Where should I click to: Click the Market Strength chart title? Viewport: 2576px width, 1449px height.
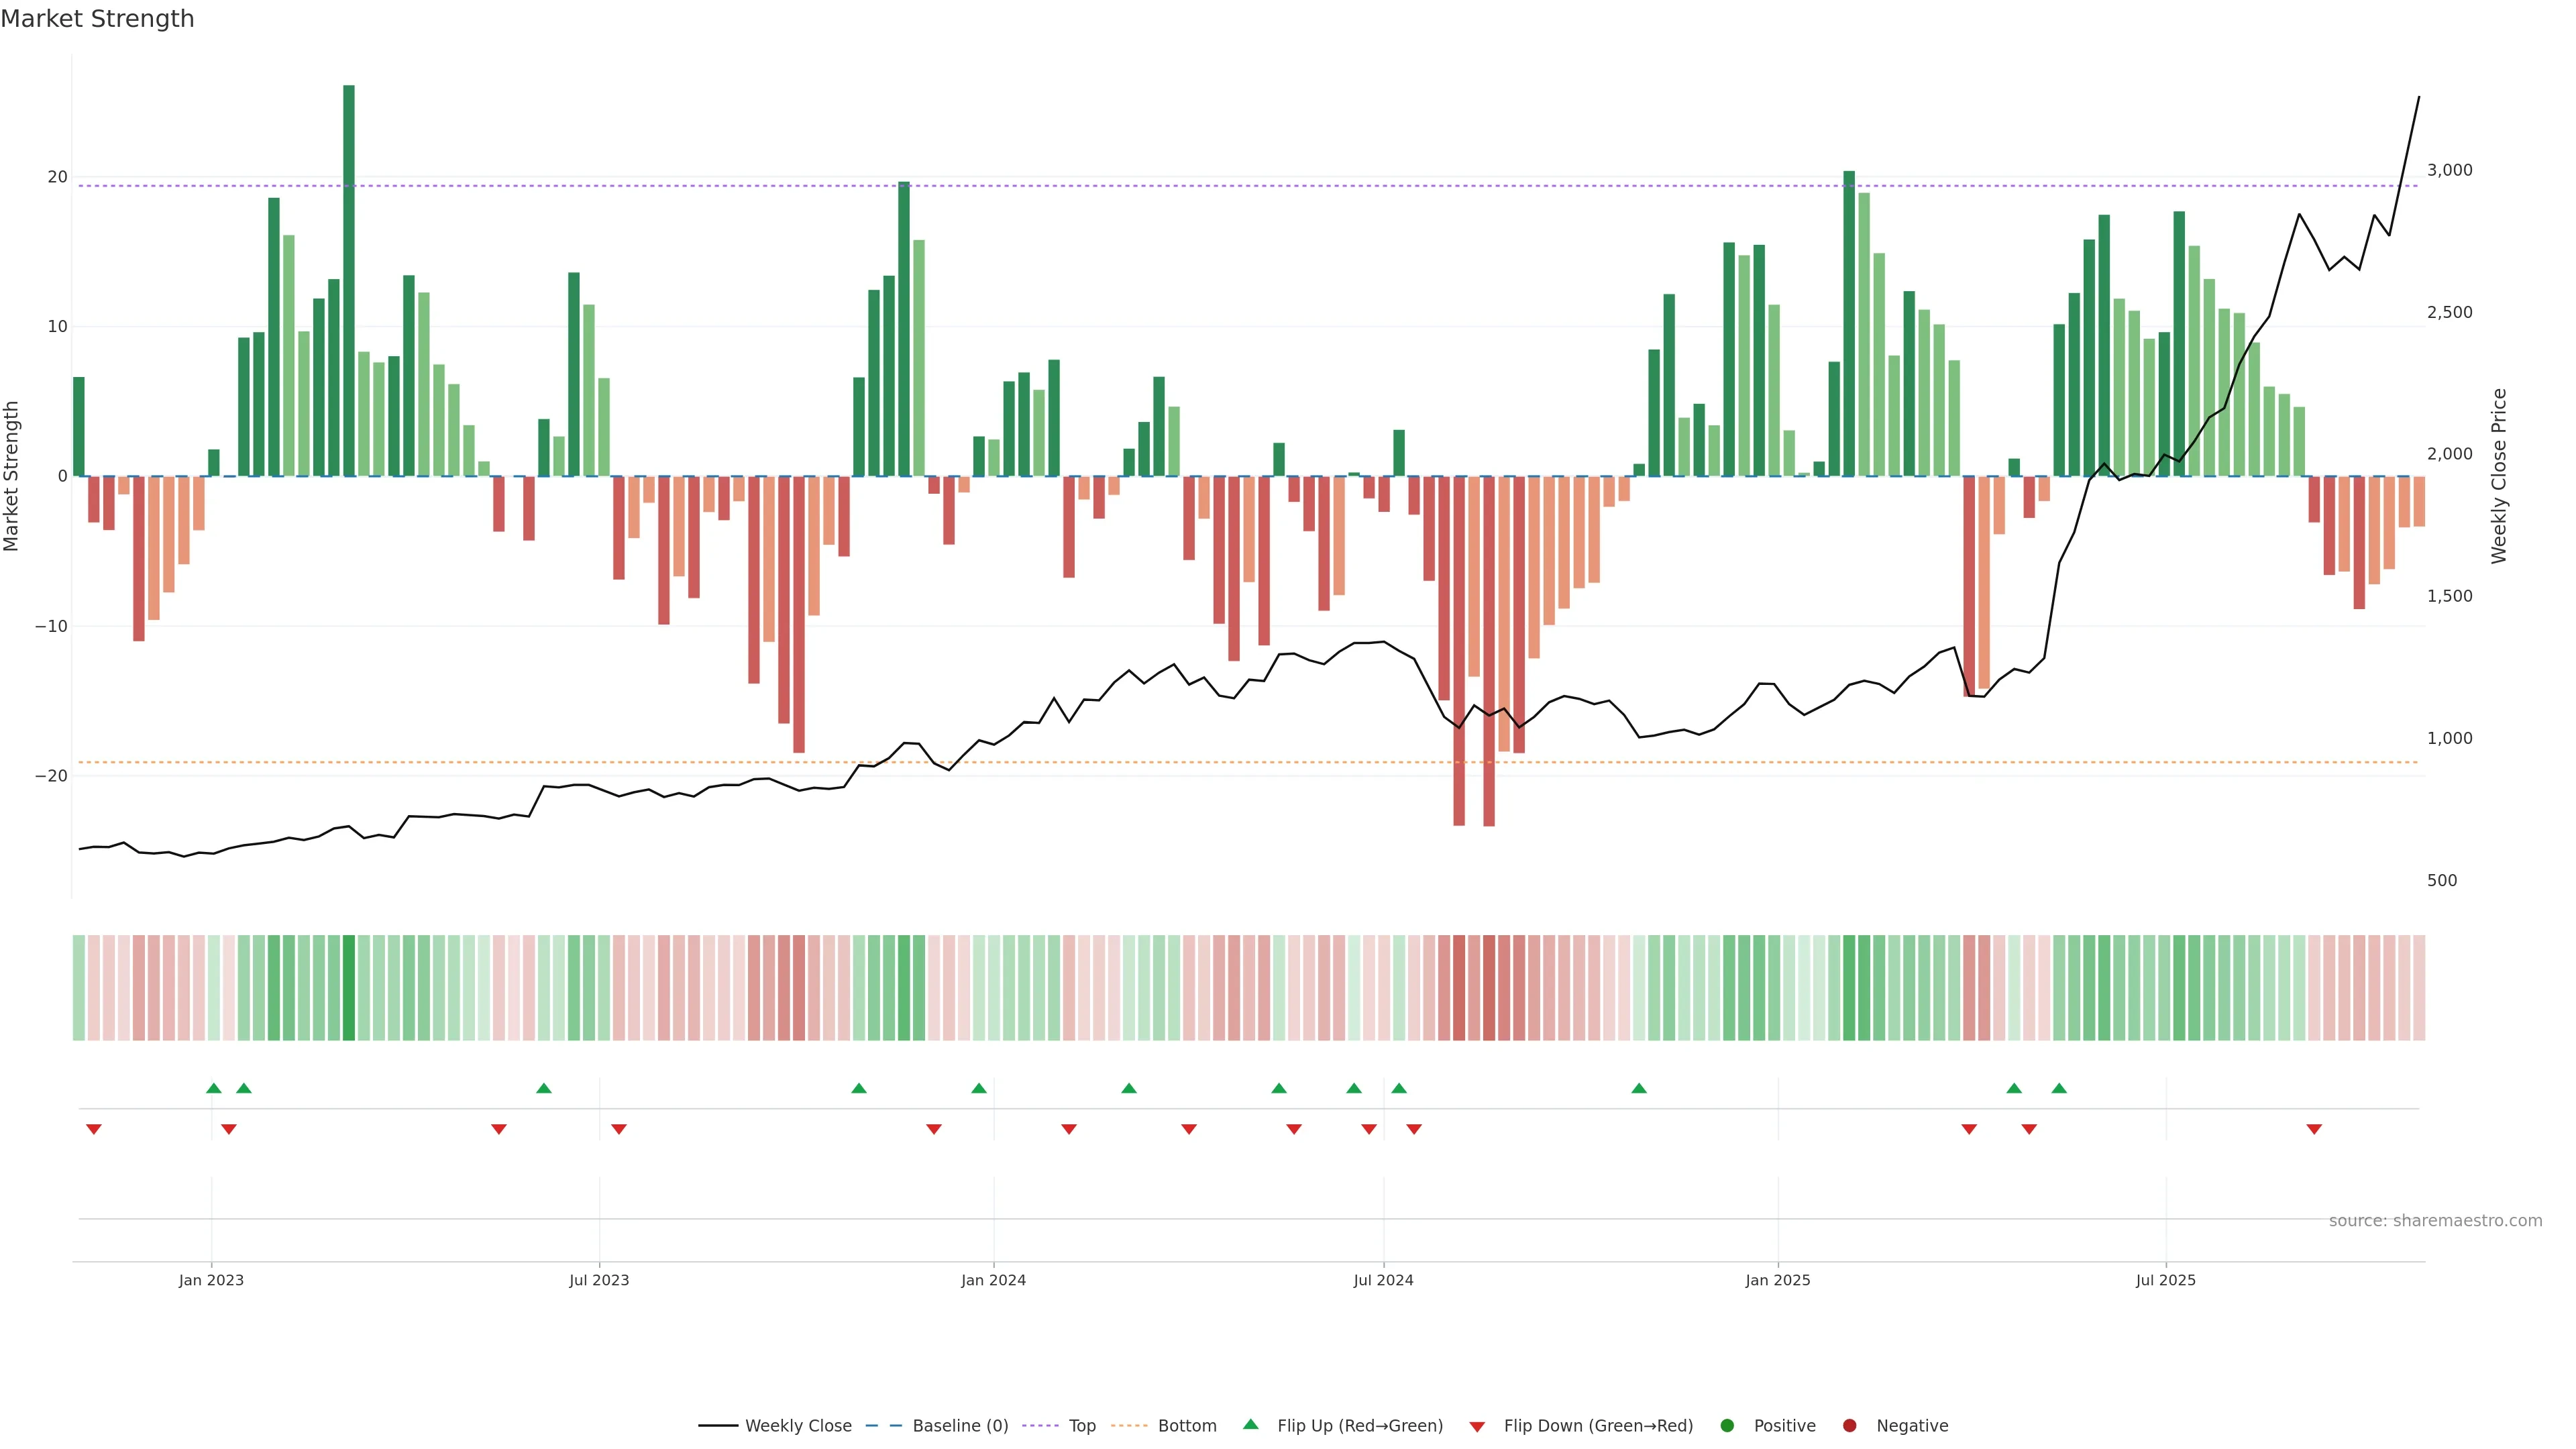97,19
